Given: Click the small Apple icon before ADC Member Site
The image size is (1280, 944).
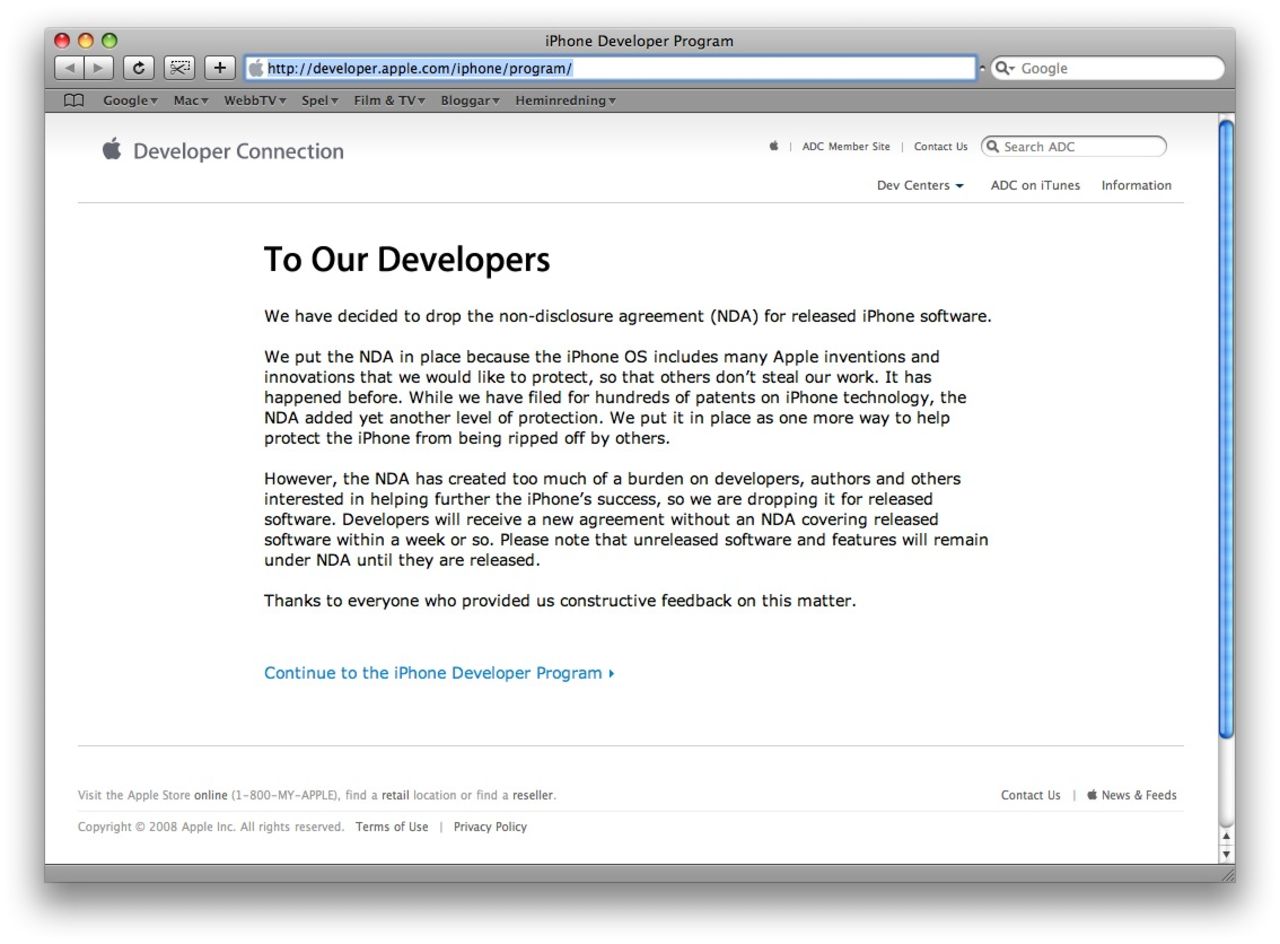Looking at the screenshot, I should pos(773,146).
